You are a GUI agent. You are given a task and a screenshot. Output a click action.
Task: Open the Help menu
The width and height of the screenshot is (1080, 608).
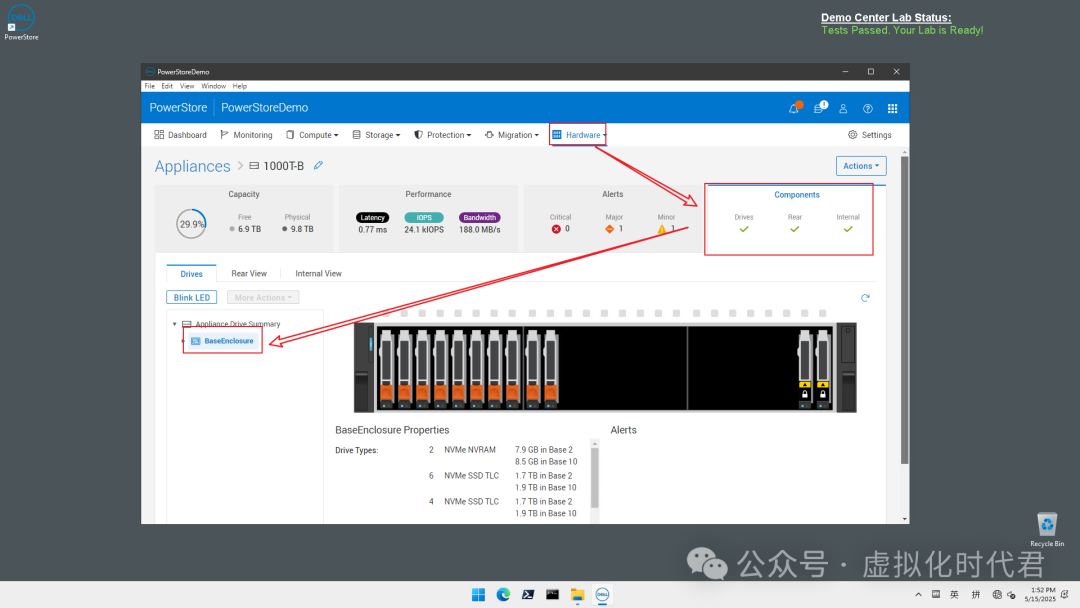240,86
